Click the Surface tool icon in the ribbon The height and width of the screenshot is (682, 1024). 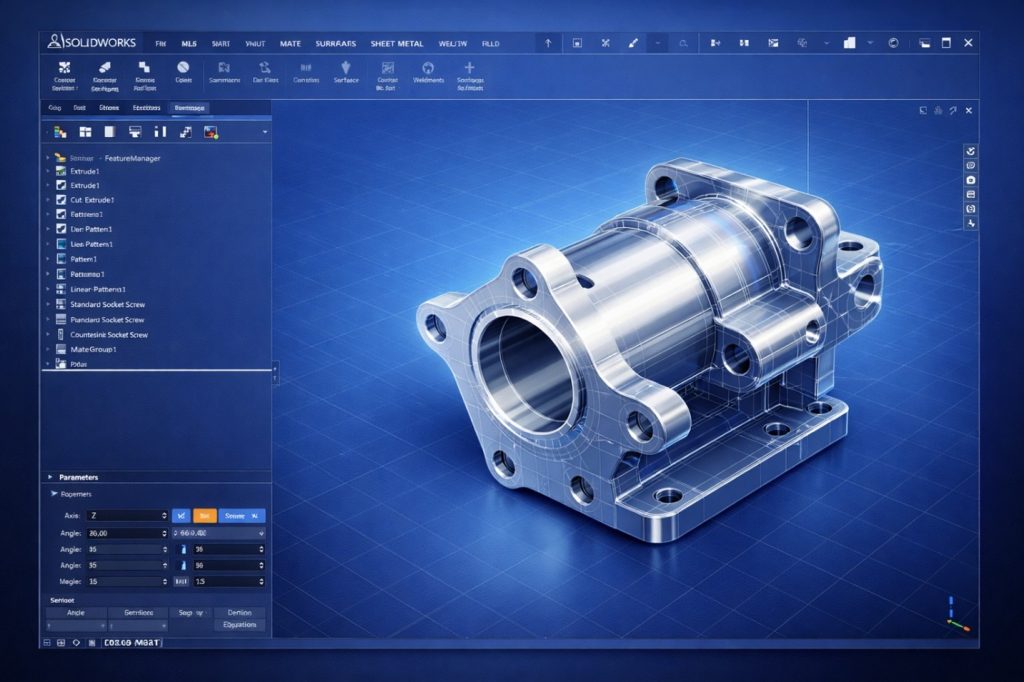pos(346,68)
